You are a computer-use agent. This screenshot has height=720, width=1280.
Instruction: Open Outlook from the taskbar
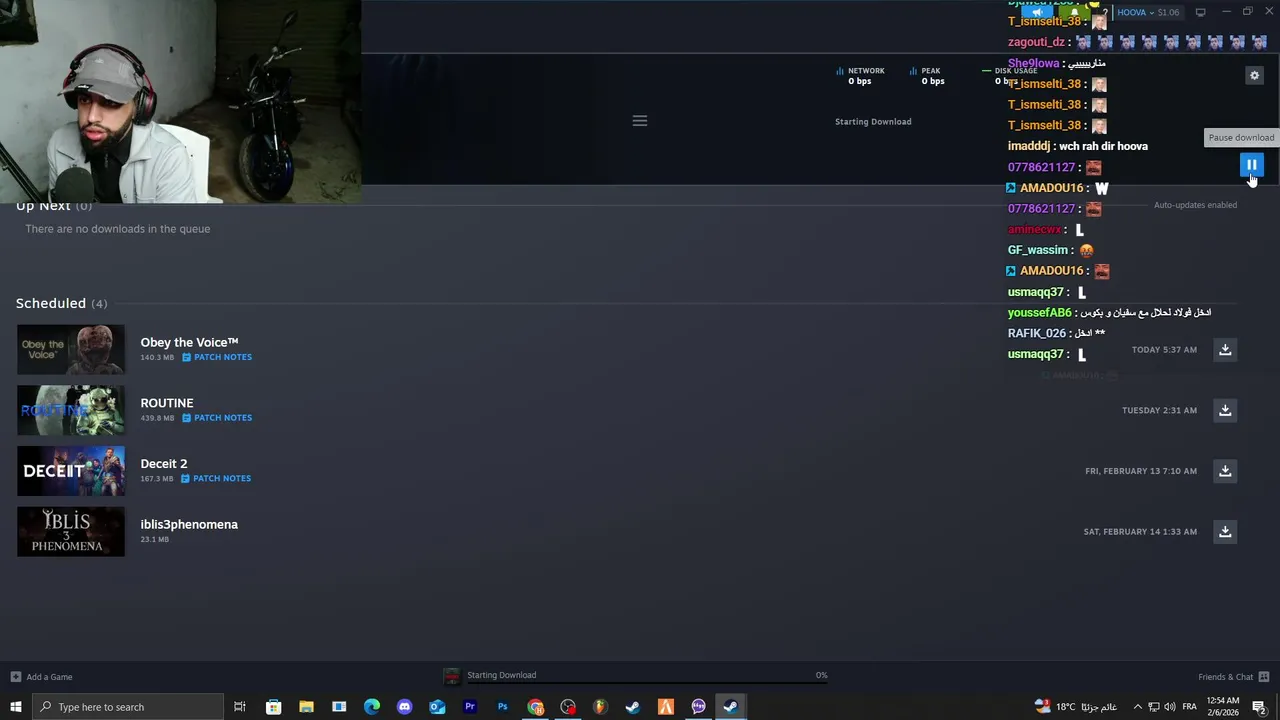(x=437, y=707)
